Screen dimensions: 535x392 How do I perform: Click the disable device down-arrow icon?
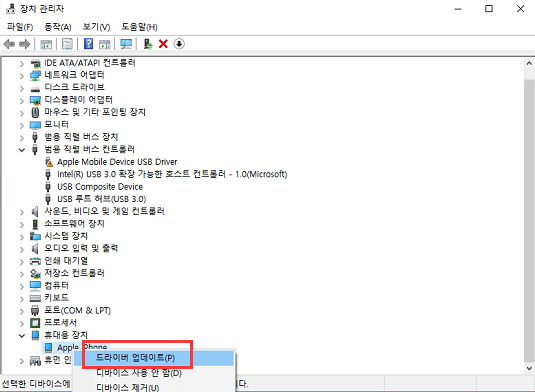179,44
